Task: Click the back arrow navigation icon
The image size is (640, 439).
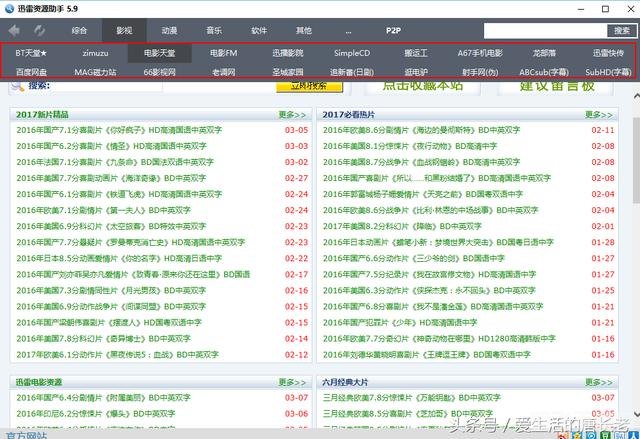Action: (14, 30)
